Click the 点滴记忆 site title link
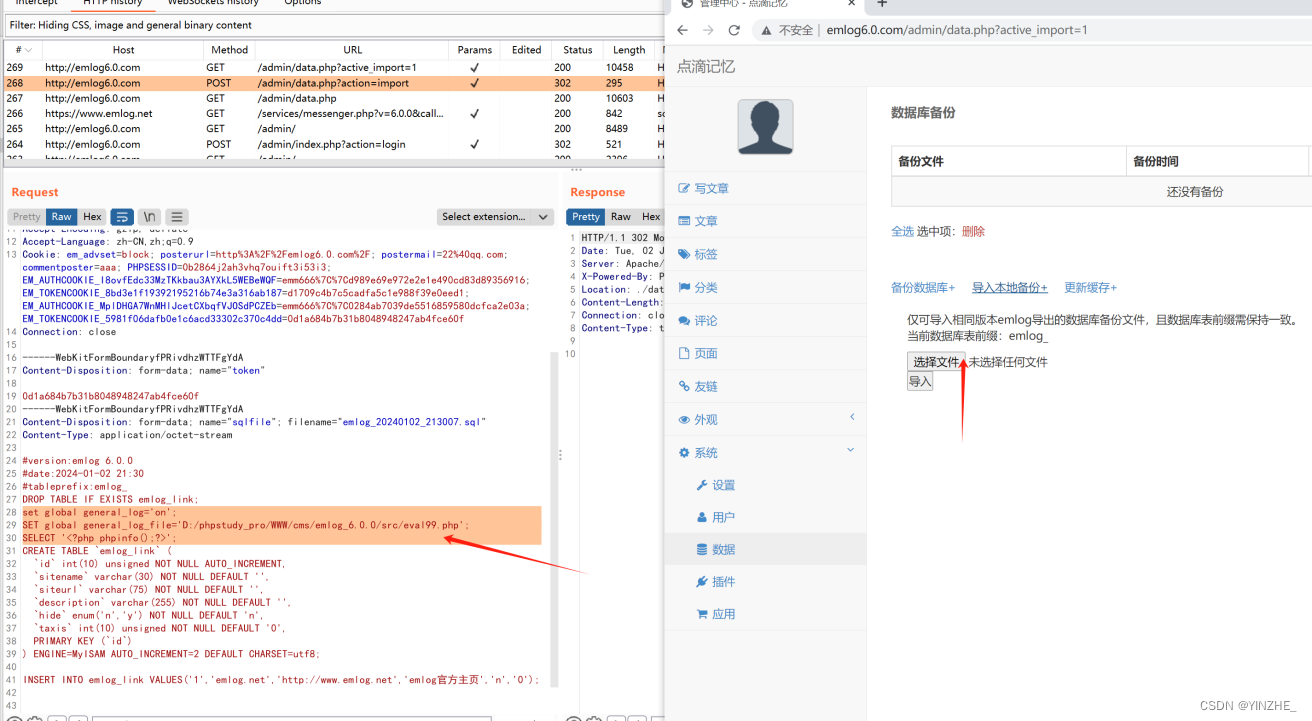Image resolution: width=1312 pixels, height=721 pixels. pyautogui.click(x=706, y=67)
